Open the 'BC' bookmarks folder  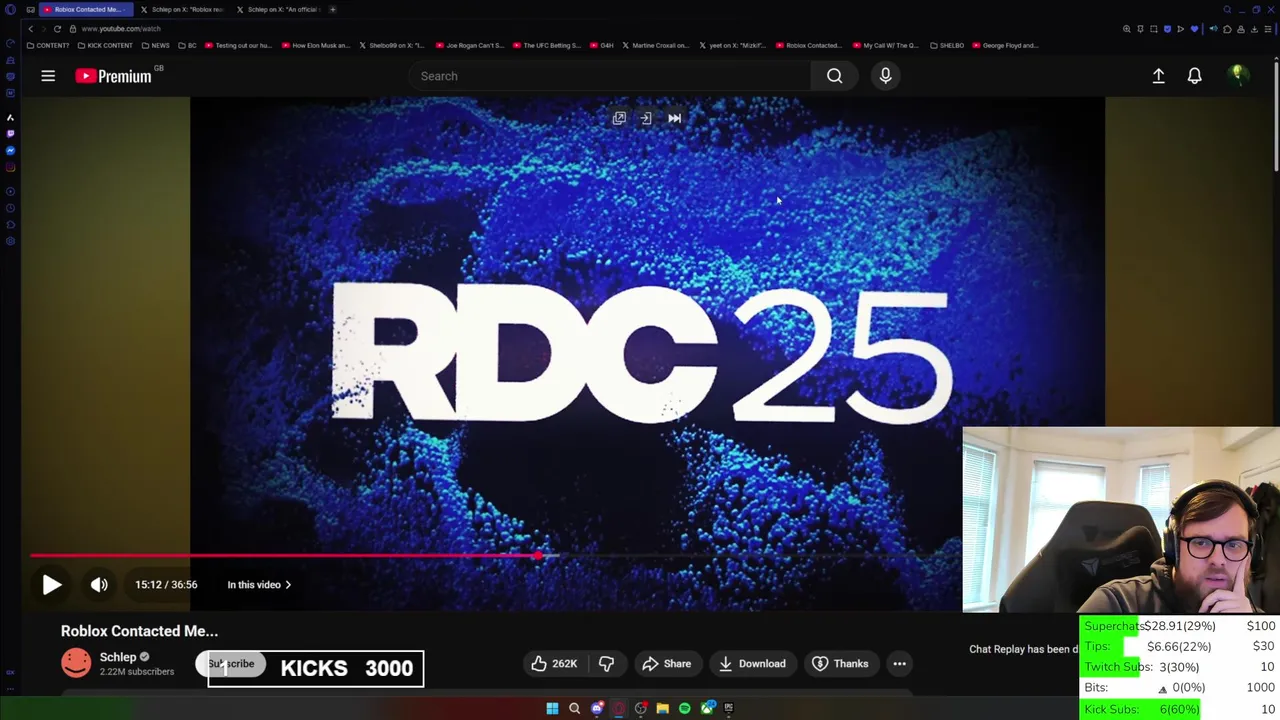[187, 46]
